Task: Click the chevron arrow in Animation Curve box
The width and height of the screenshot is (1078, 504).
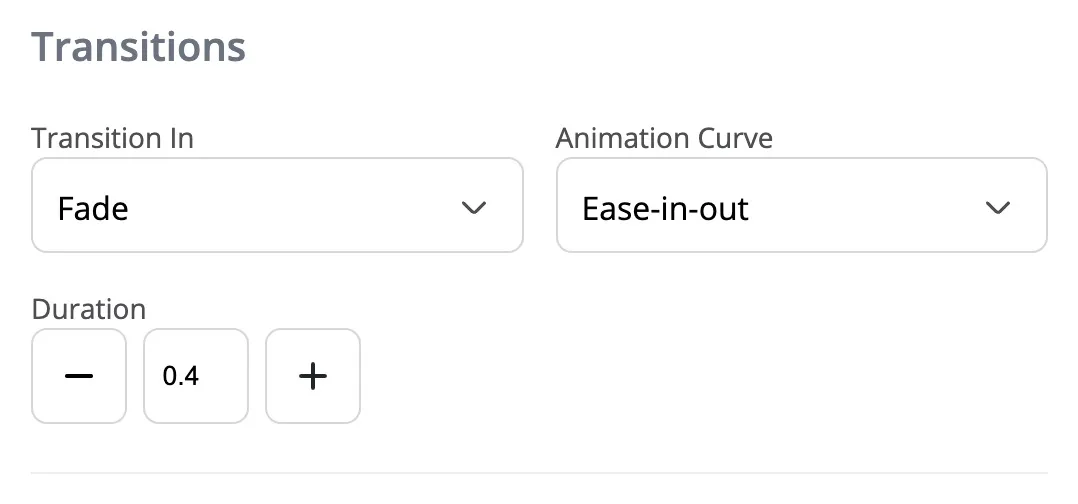Action: tap(997, 208)
